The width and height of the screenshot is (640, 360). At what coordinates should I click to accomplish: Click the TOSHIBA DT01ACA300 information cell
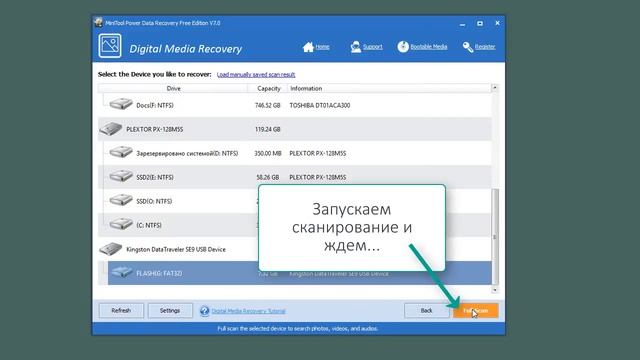(x=320, y=105)
